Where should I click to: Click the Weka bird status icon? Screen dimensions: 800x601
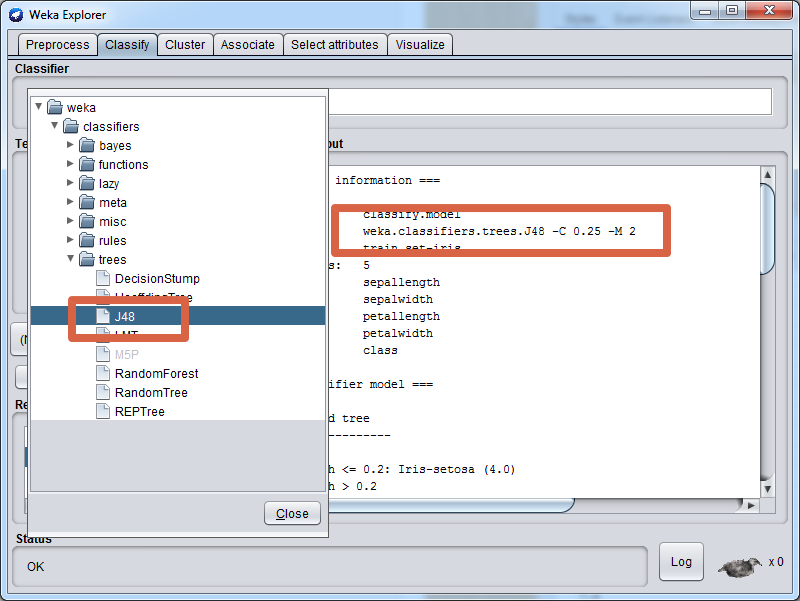coord(740,567)
